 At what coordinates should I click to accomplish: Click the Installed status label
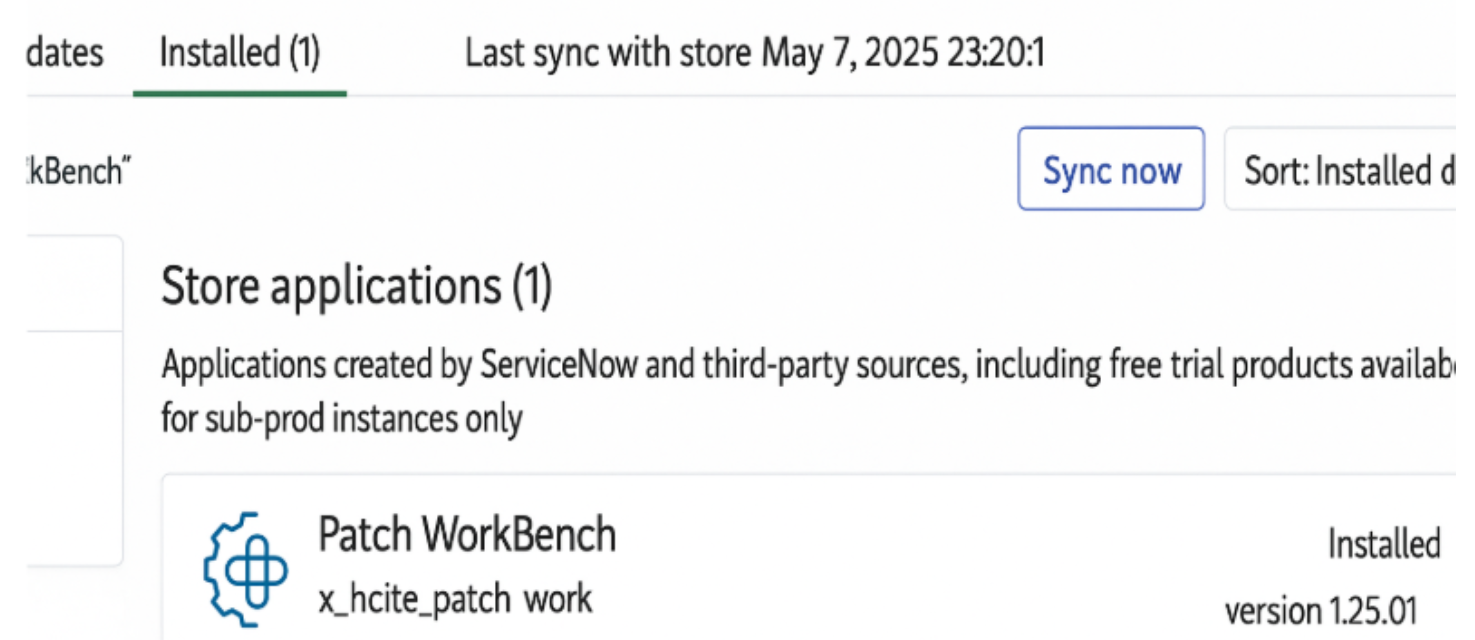(x=1383, y=545)
